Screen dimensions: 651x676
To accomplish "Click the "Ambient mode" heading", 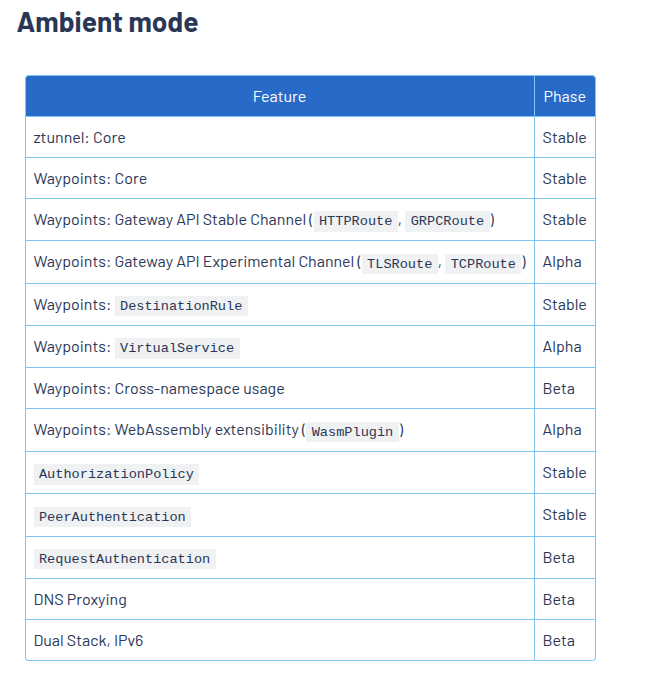I will [x=107, y=22].
